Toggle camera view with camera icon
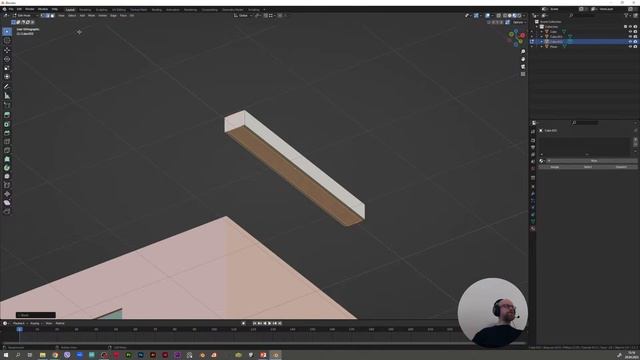This screenshot has width=640, height=360. pyautogui.click(x=523, y=67)
